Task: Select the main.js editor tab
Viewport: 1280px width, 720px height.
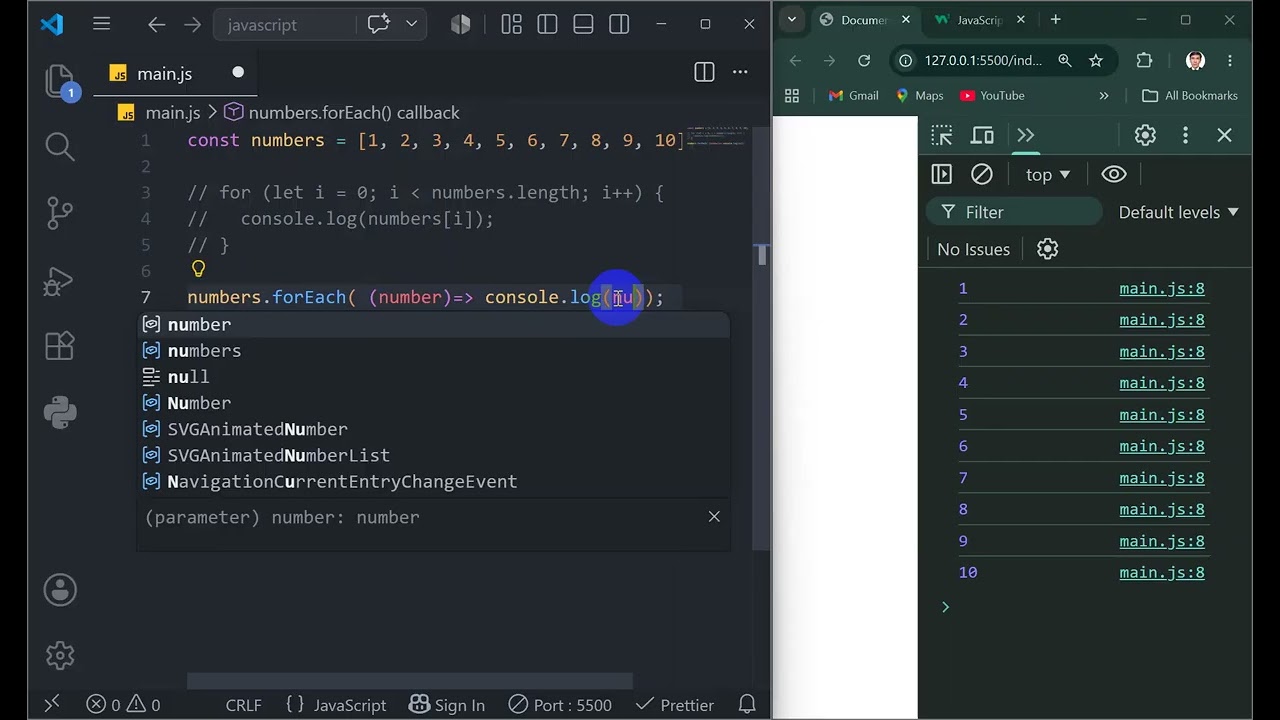Action: tap(176, 73)
